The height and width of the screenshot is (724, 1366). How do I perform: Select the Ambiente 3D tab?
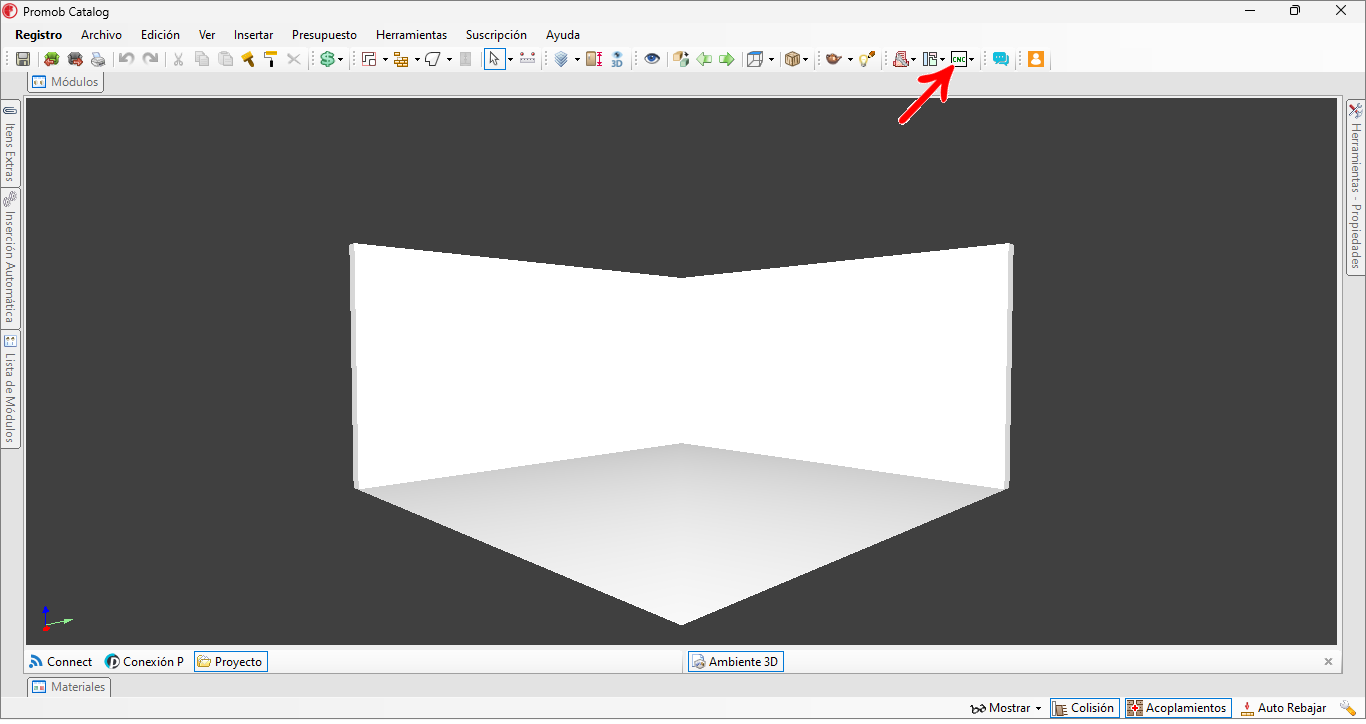tap(735, 661)
